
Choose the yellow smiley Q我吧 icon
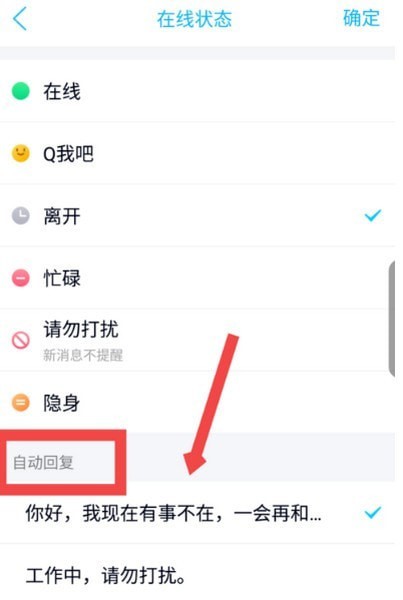point(21,153)
